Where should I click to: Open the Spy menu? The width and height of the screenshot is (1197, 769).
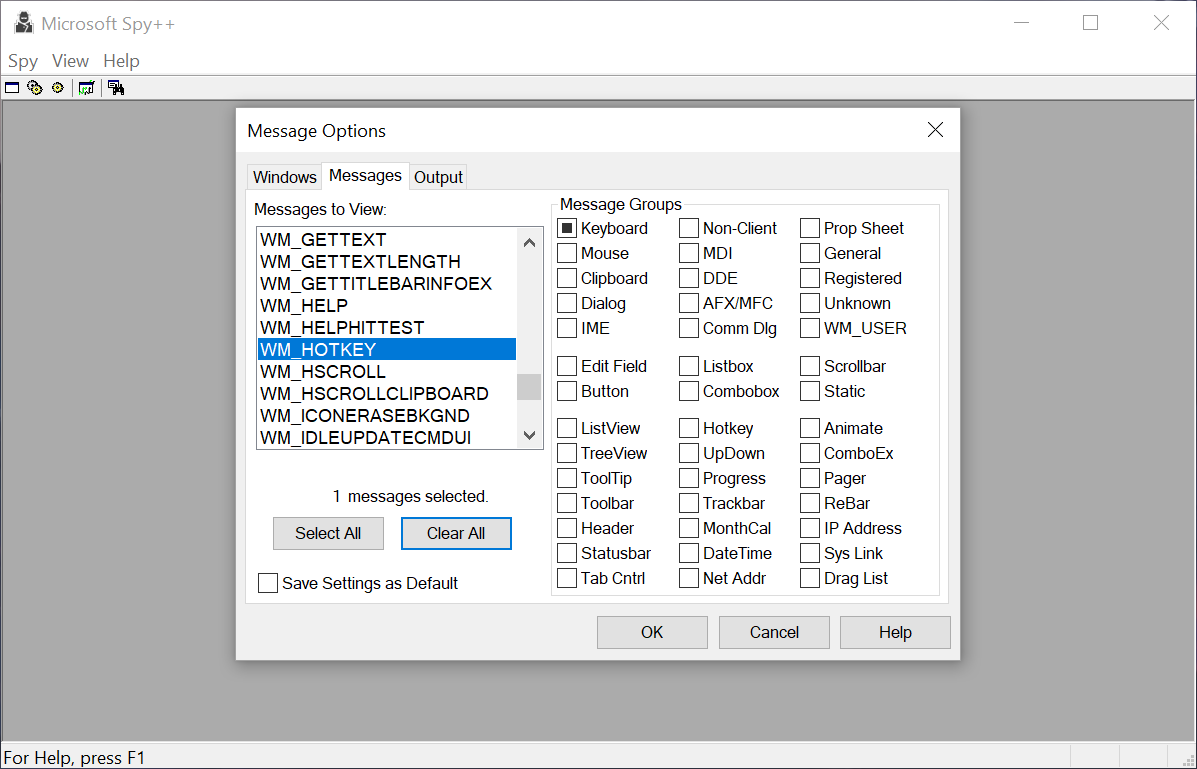pos(23,61)
